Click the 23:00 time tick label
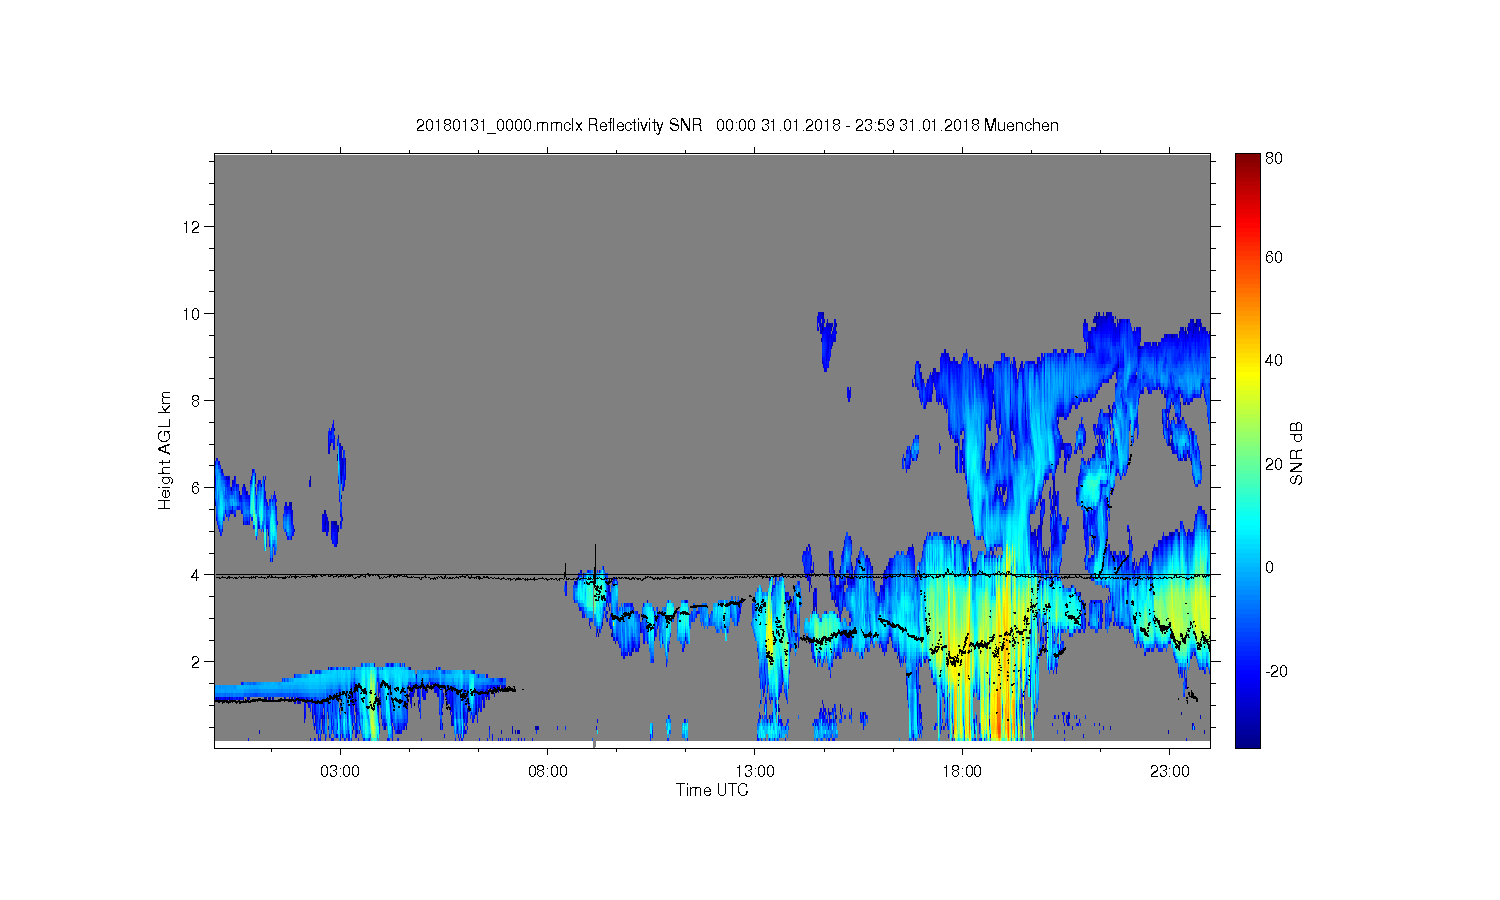This screenshot has width=1500, height=900. coord(1170,772)
